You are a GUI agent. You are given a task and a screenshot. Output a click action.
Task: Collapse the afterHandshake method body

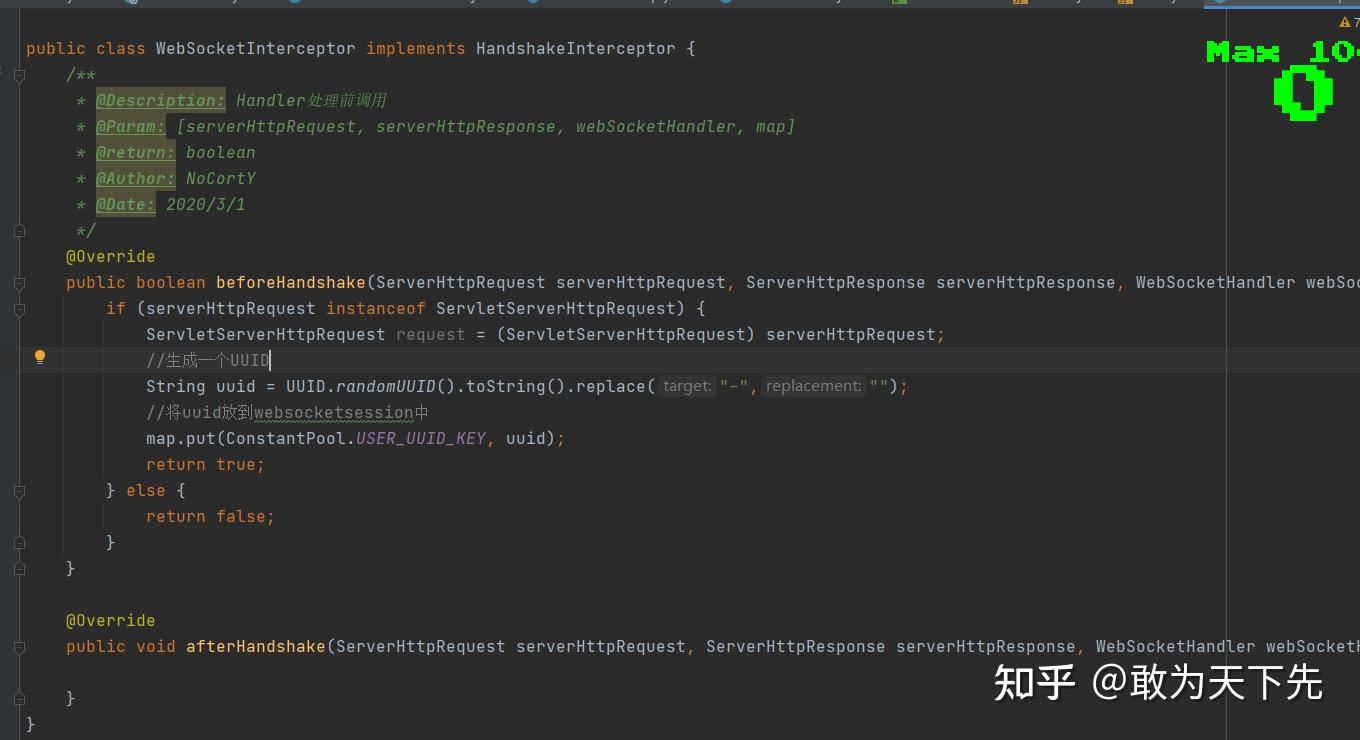pyautogui.click(x=19, y=647)
